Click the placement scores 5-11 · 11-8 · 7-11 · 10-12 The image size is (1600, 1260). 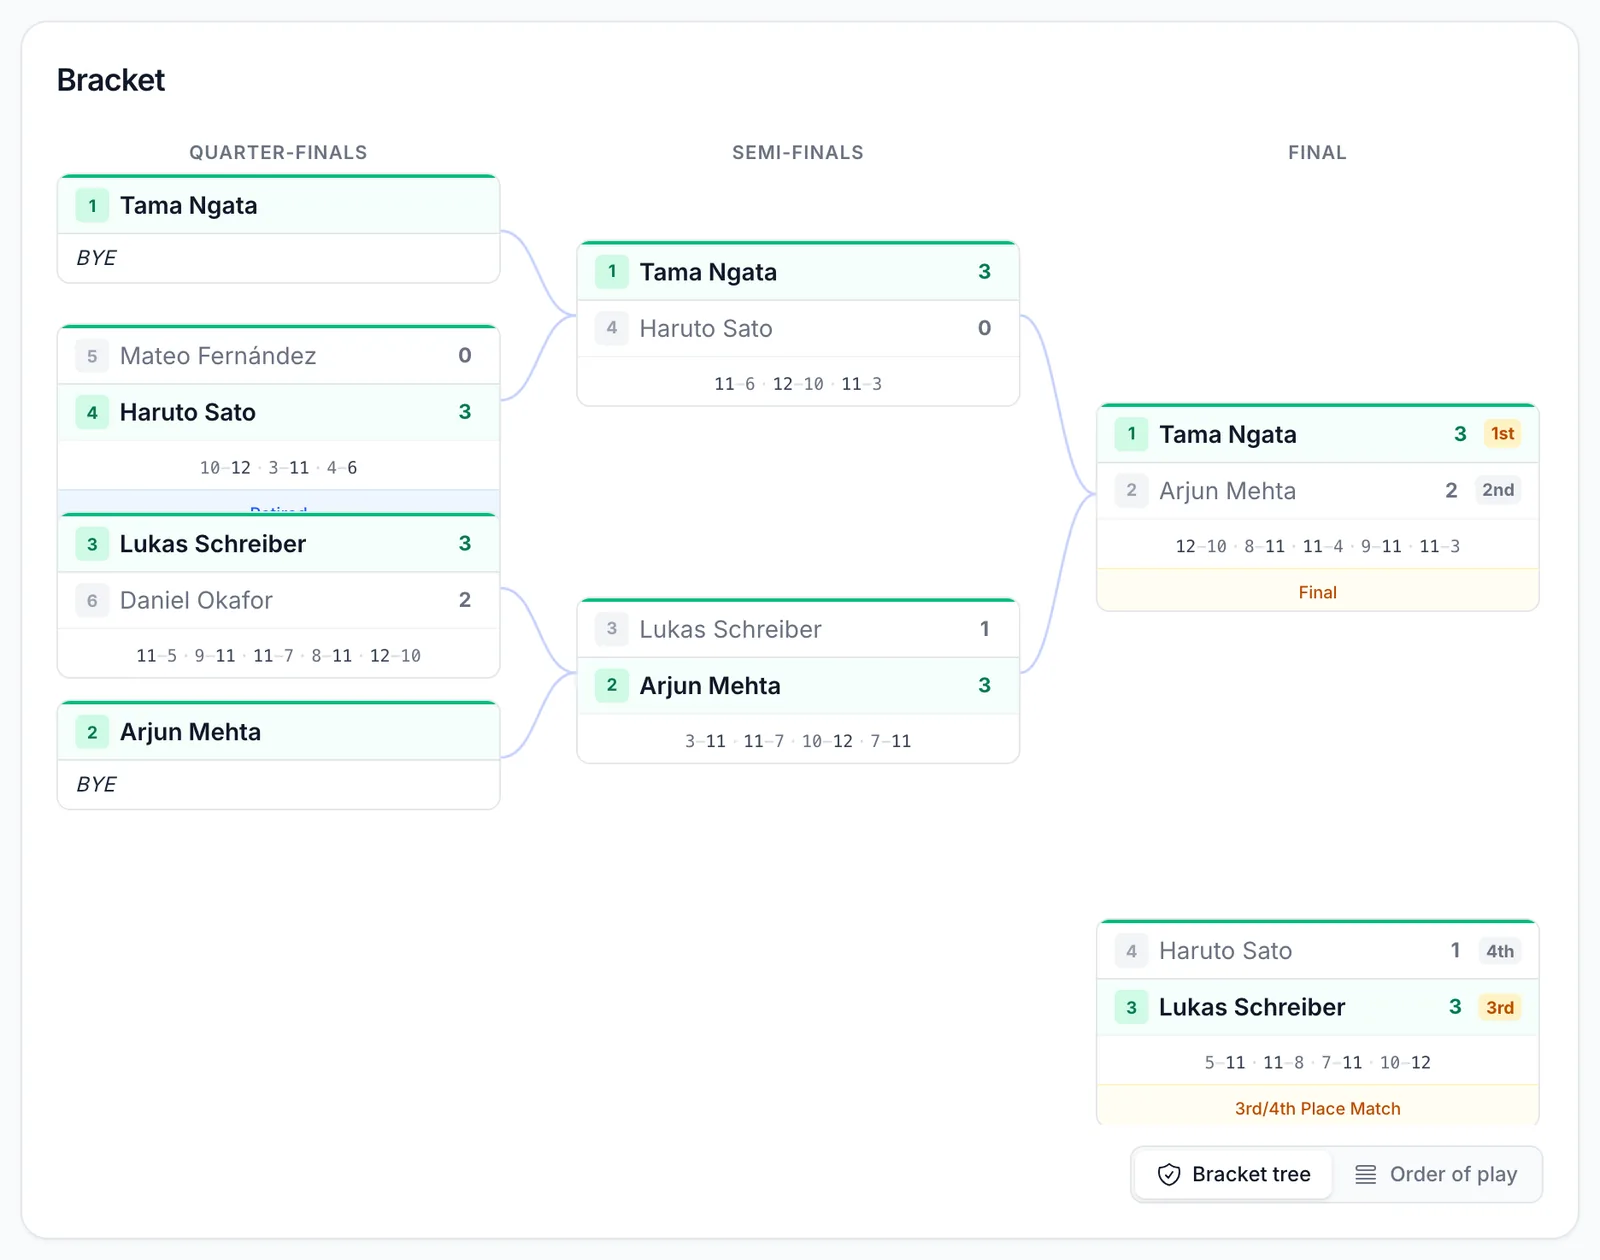click(x=1318, y=1062)
